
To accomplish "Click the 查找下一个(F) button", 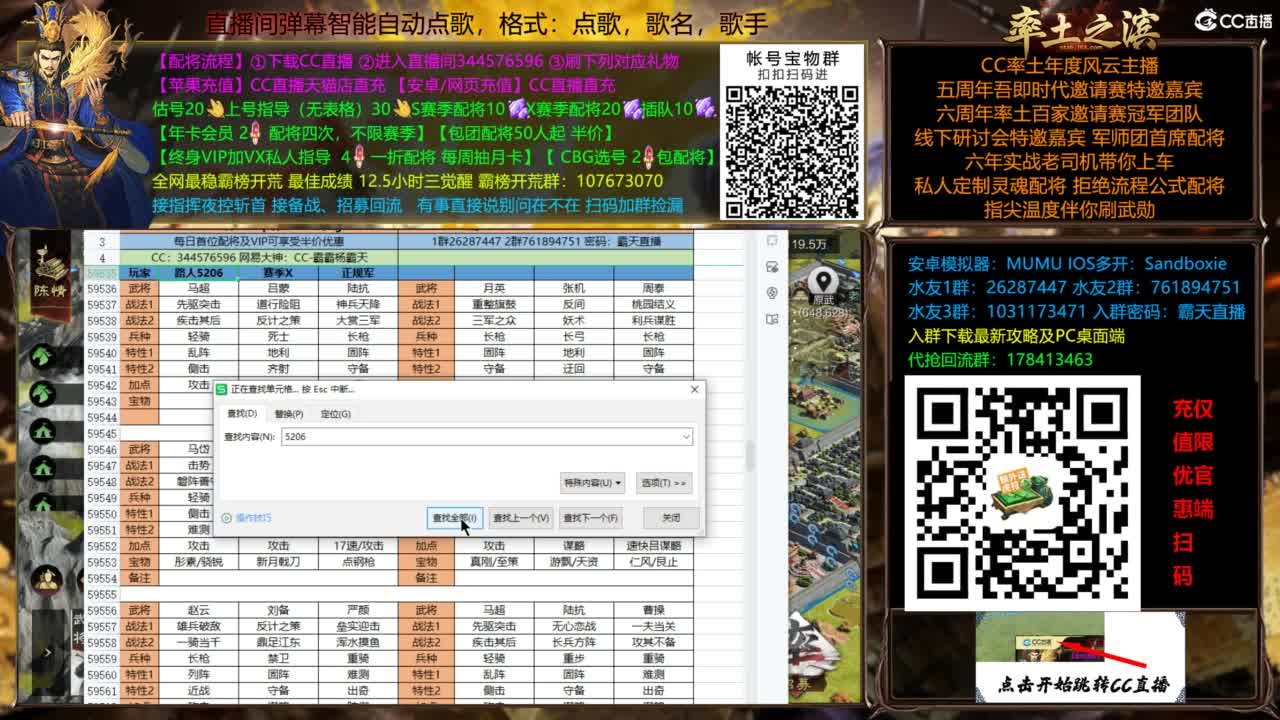I will (590, 518).
